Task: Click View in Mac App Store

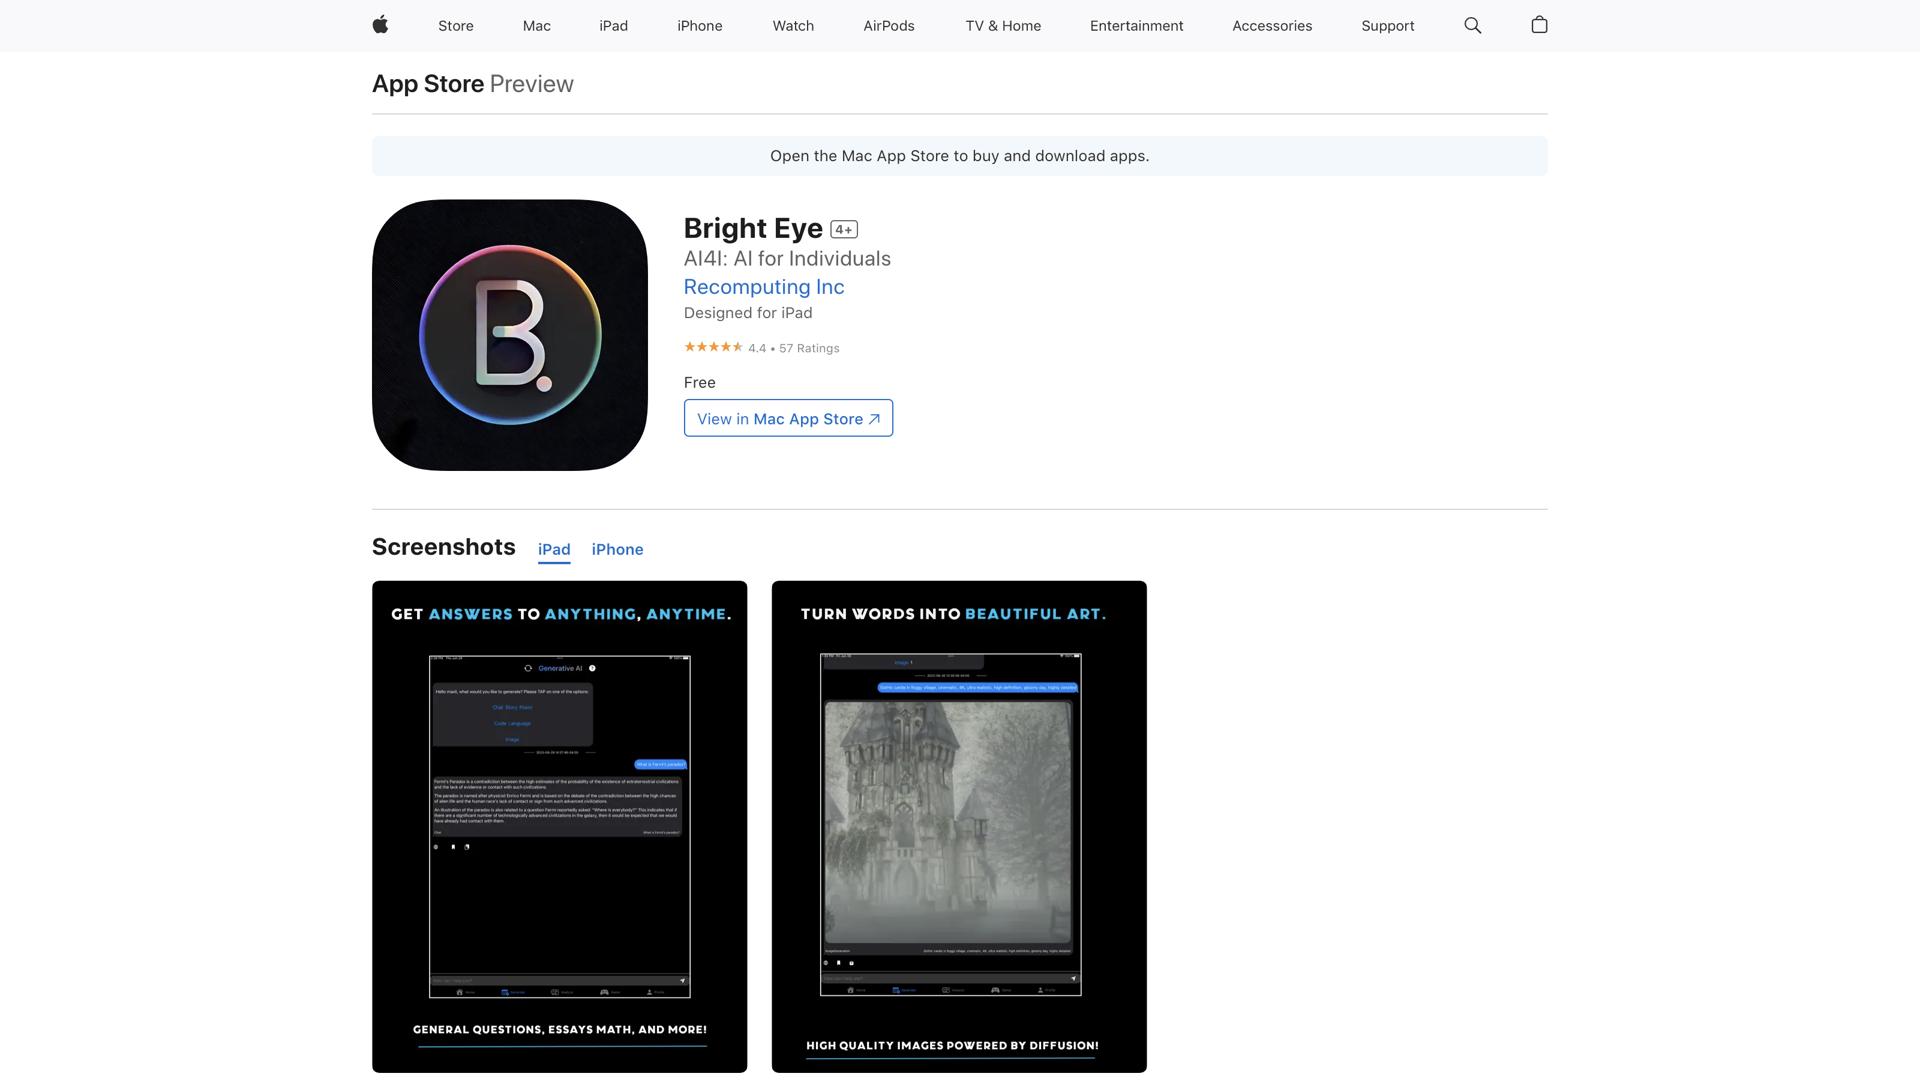Action: [x=787, y=418]
